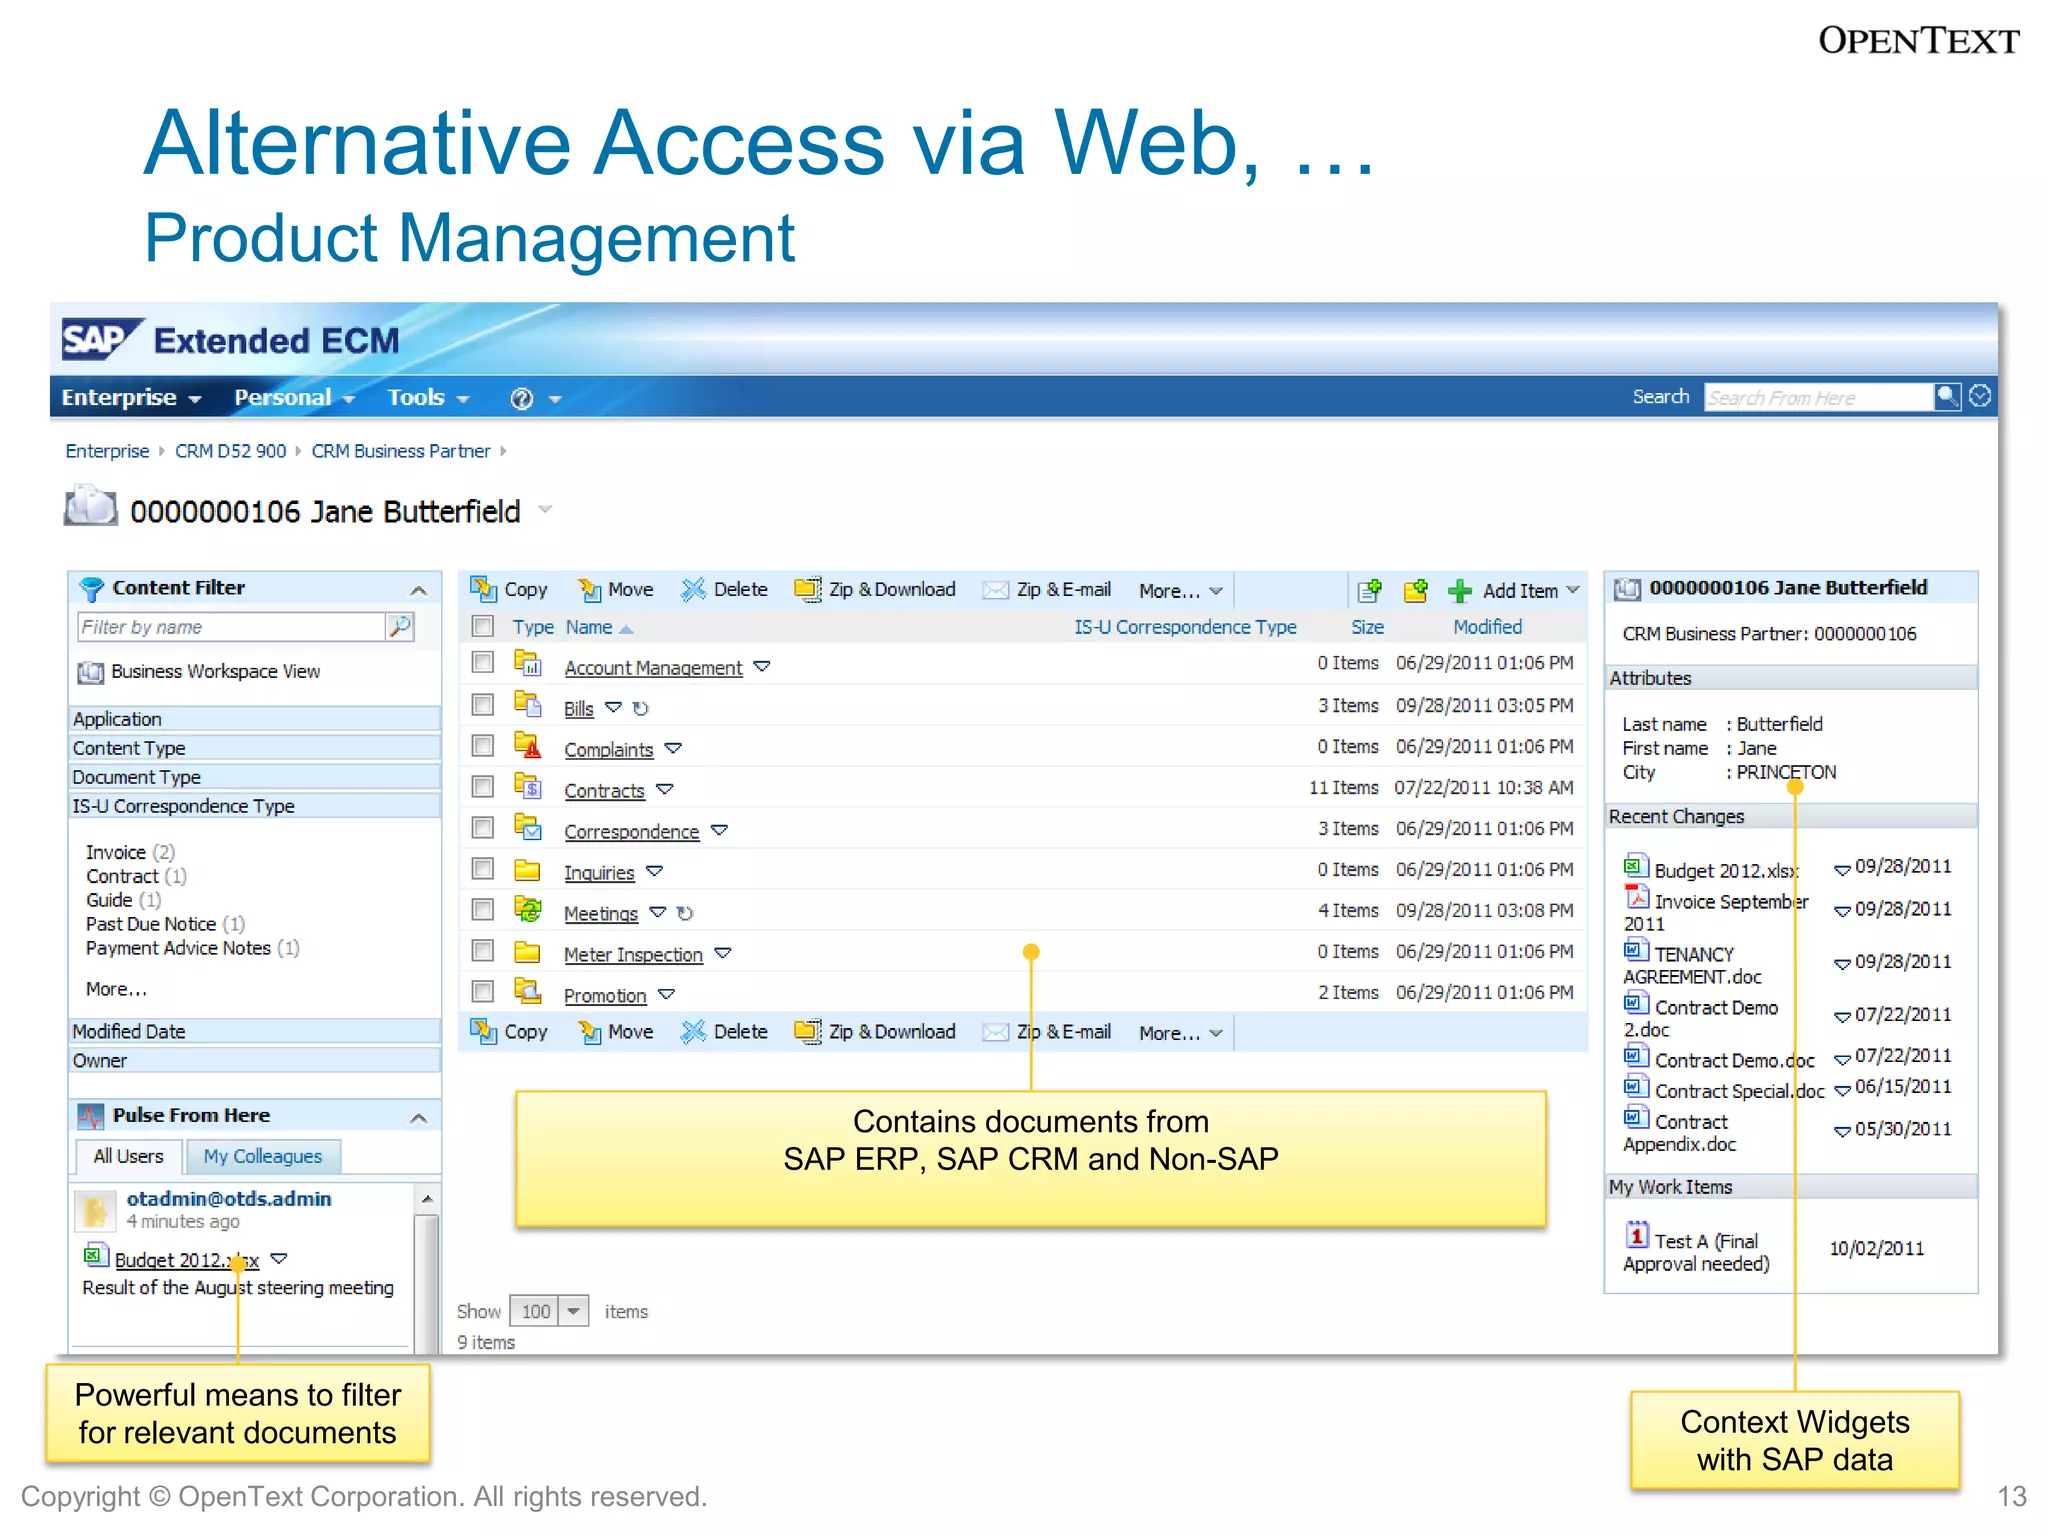Click the Move icon in top toolbar
Viewport: 2048px width, 1536px height.
click(590, 589)
